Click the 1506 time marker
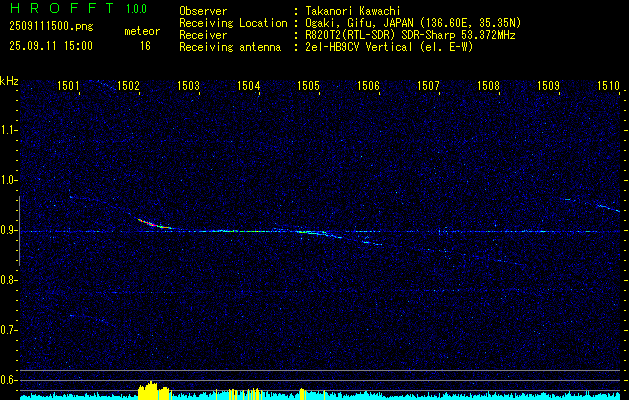This screenshot has width=629, height=400. pos(368,85)
